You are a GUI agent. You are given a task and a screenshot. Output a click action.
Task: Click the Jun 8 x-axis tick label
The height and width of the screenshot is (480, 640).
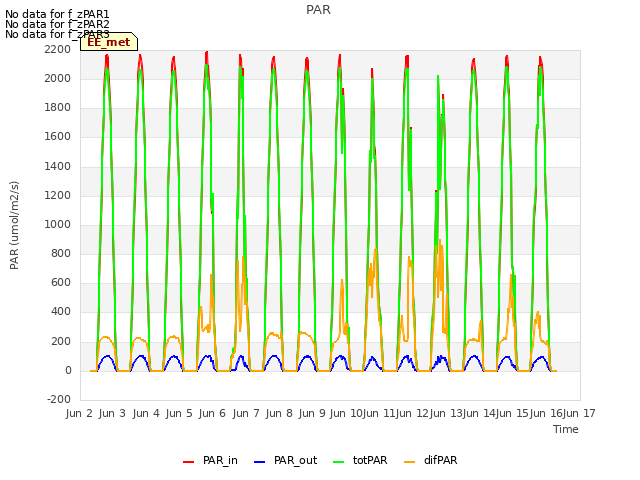tap(279, 413)
